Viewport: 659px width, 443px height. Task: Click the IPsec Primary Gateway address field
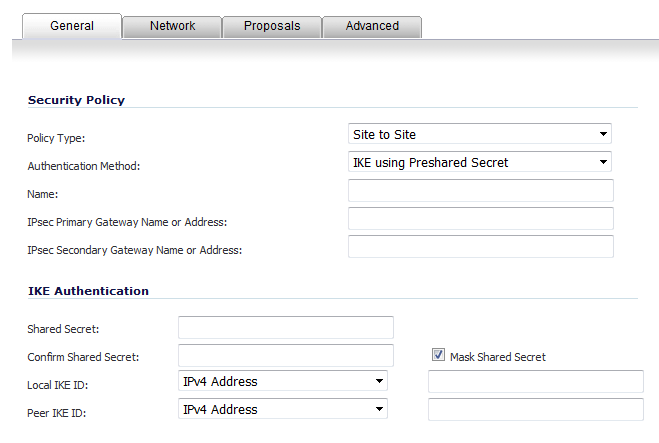[481, 219]
